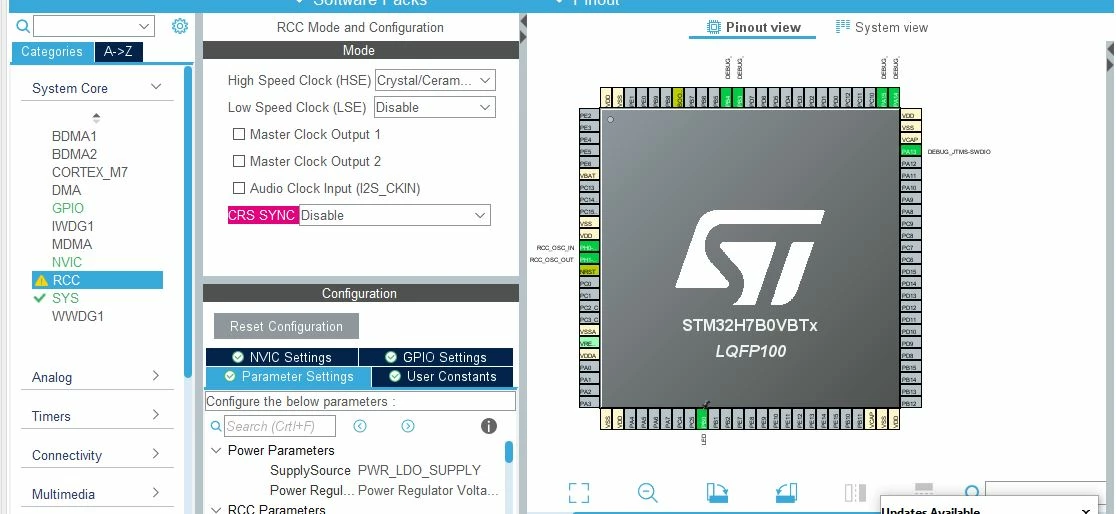
Task: Select the green LED pin at chip bottom
Action: click(x=702, y=419)
